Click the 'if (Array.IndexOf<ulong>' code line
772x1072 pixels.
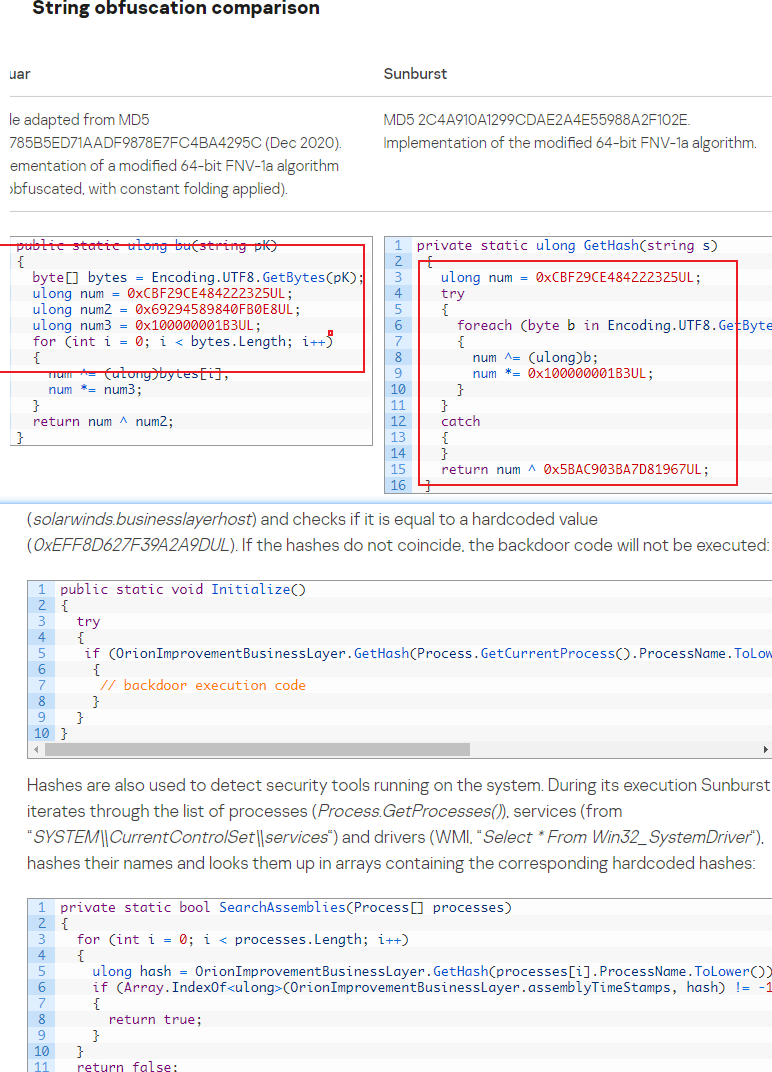[432, 987]
